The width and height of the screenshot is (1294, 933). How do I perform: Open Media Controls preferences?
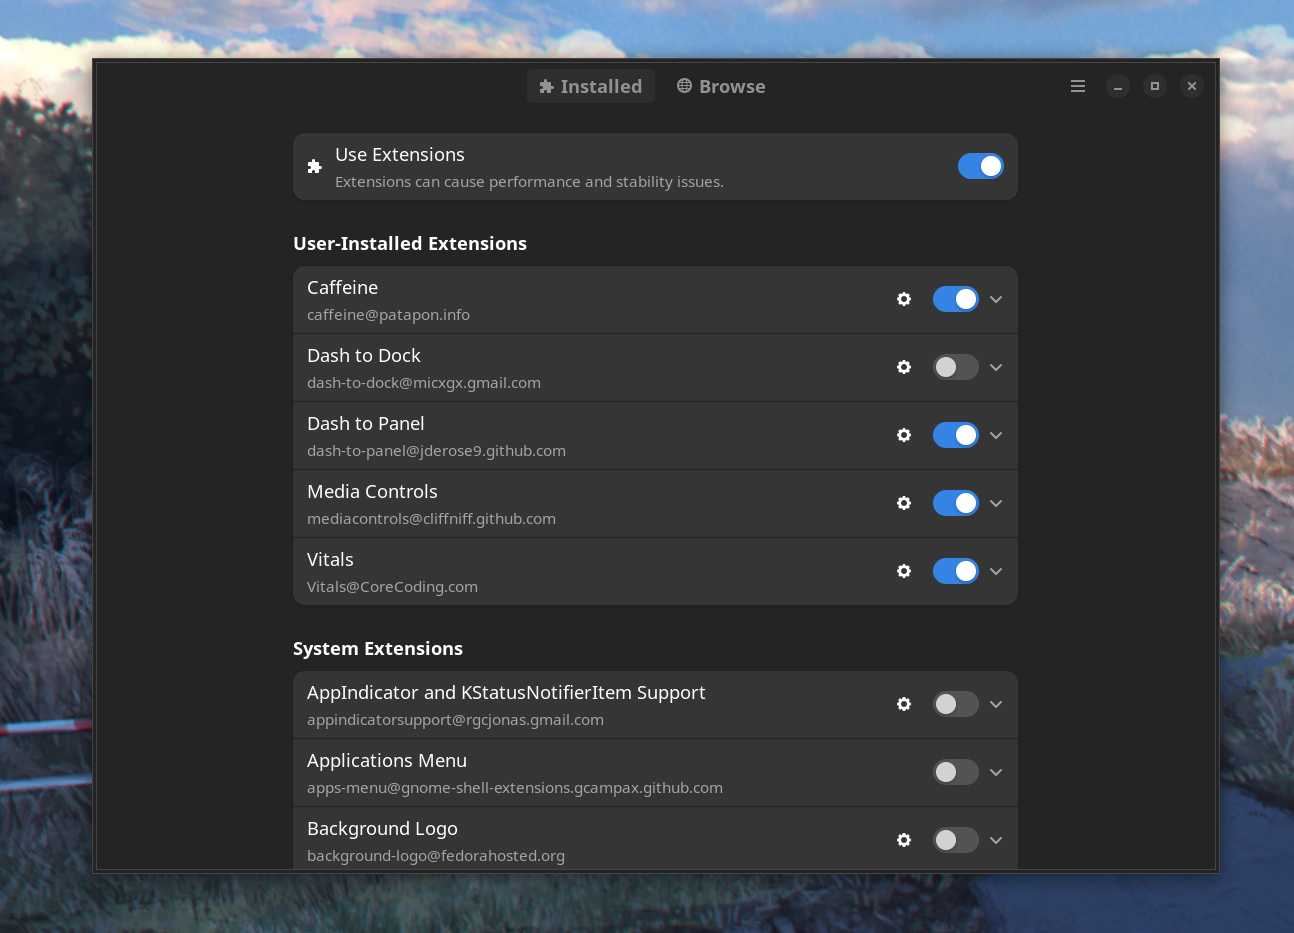point(904,503)
